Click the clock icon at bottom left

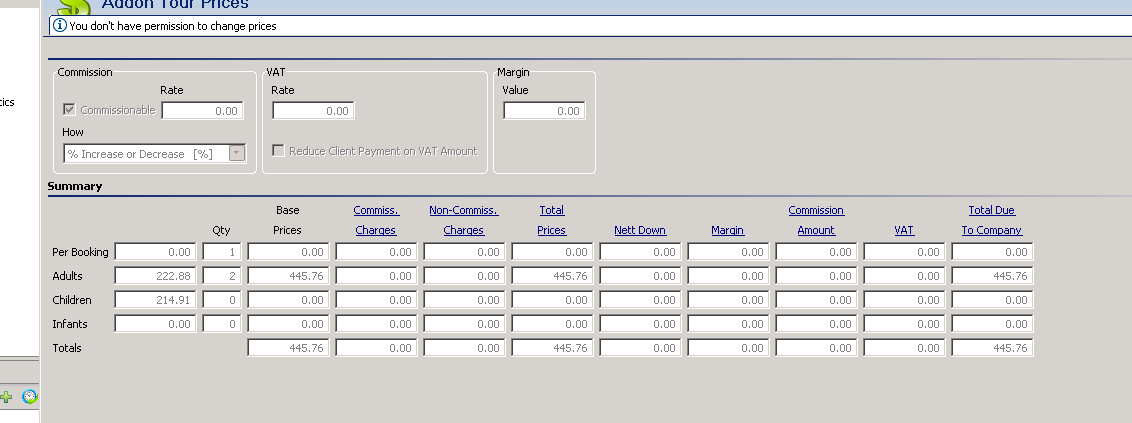coord(30,396)
